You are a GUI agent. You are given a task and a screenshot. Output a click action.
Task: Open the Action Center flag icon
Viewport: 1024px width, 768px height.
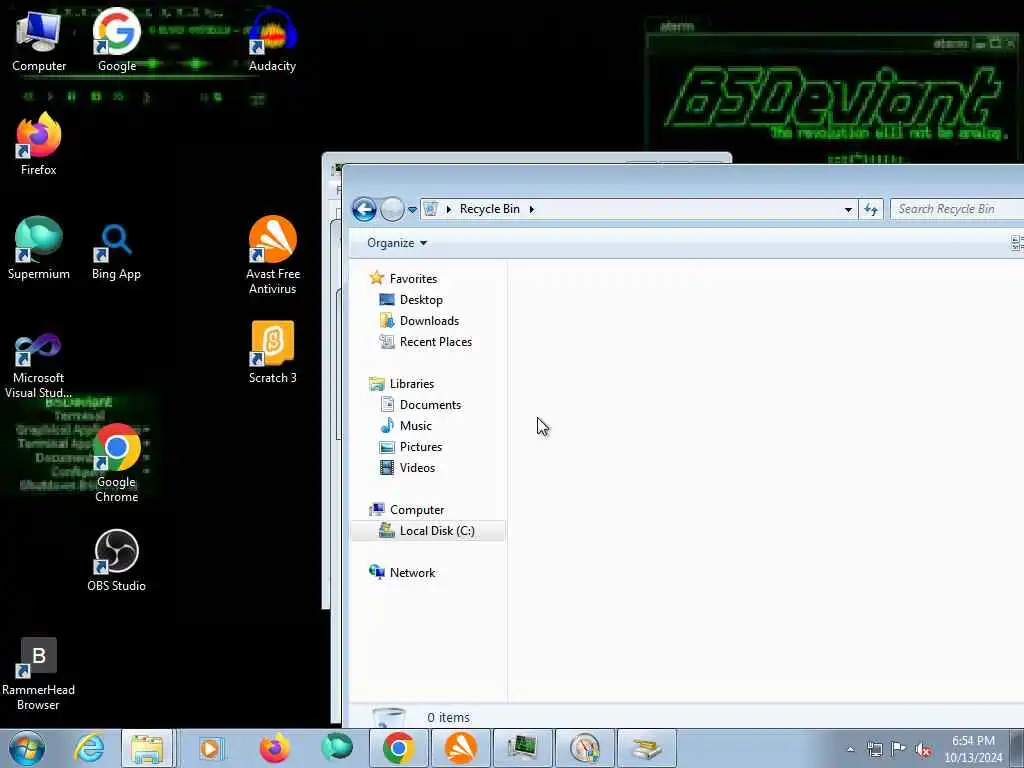click(x=899, y=749)
